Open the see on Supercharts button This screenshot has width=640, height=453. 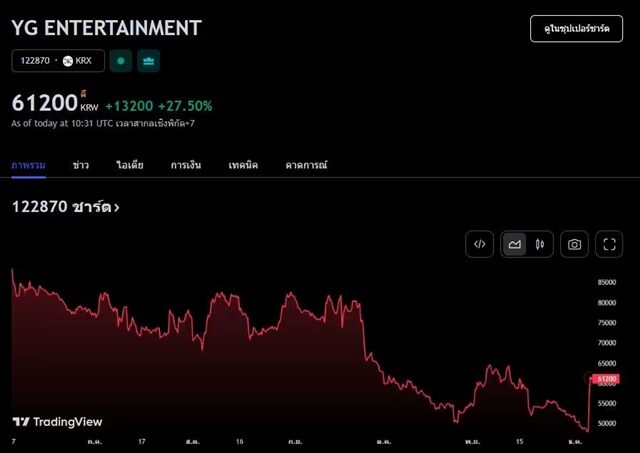[576, 29]
